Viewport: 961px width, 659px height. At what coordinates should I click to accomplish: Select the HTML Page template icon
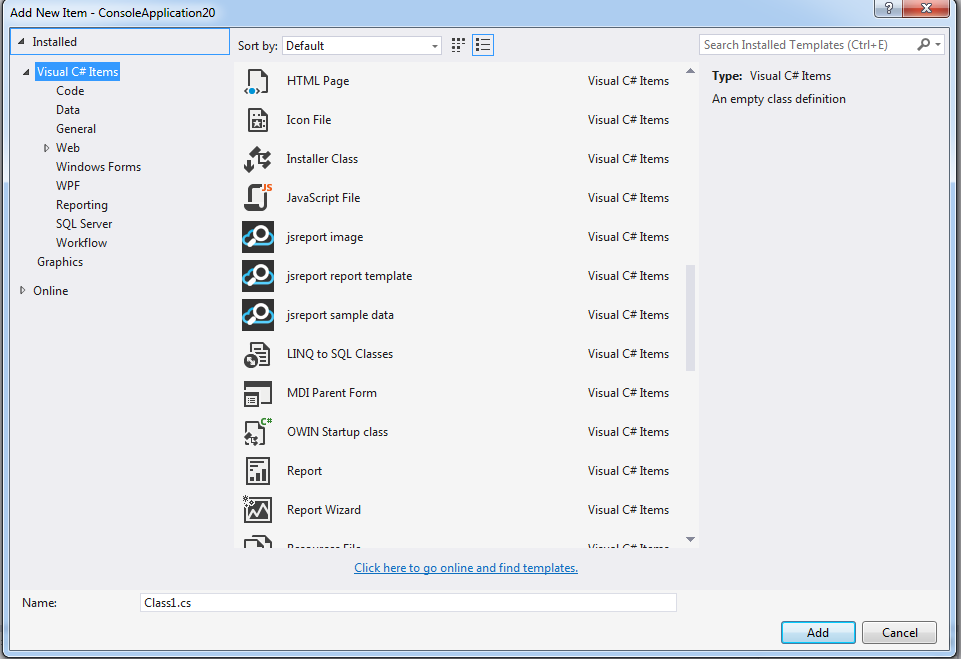(257, 81)
